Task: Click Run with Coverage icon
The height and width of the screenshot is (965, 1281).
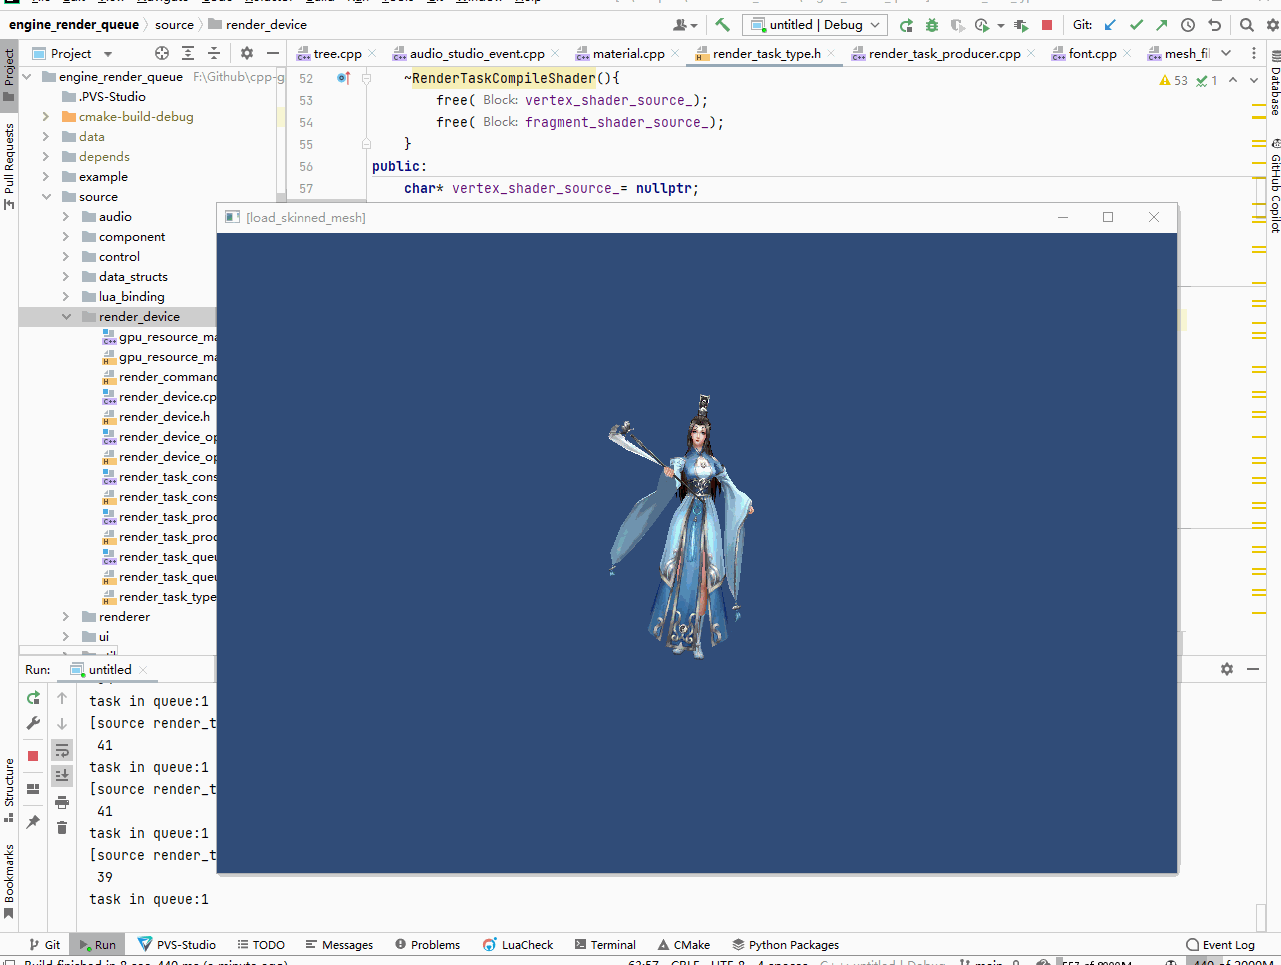Action: pyautogui.click(x=957, y=25)
